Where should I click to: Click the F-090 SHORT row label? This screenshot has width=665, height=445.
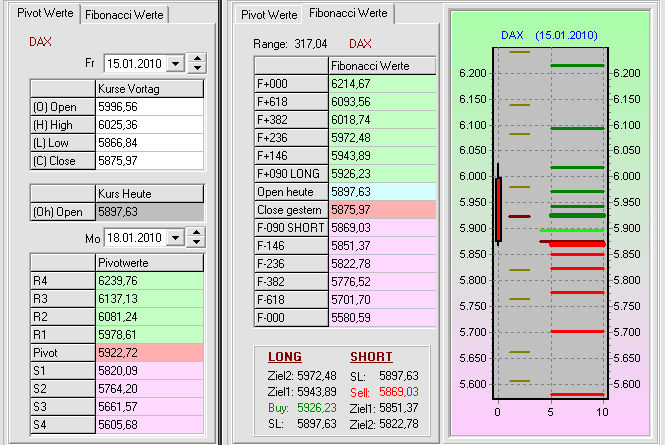[291, 228]
